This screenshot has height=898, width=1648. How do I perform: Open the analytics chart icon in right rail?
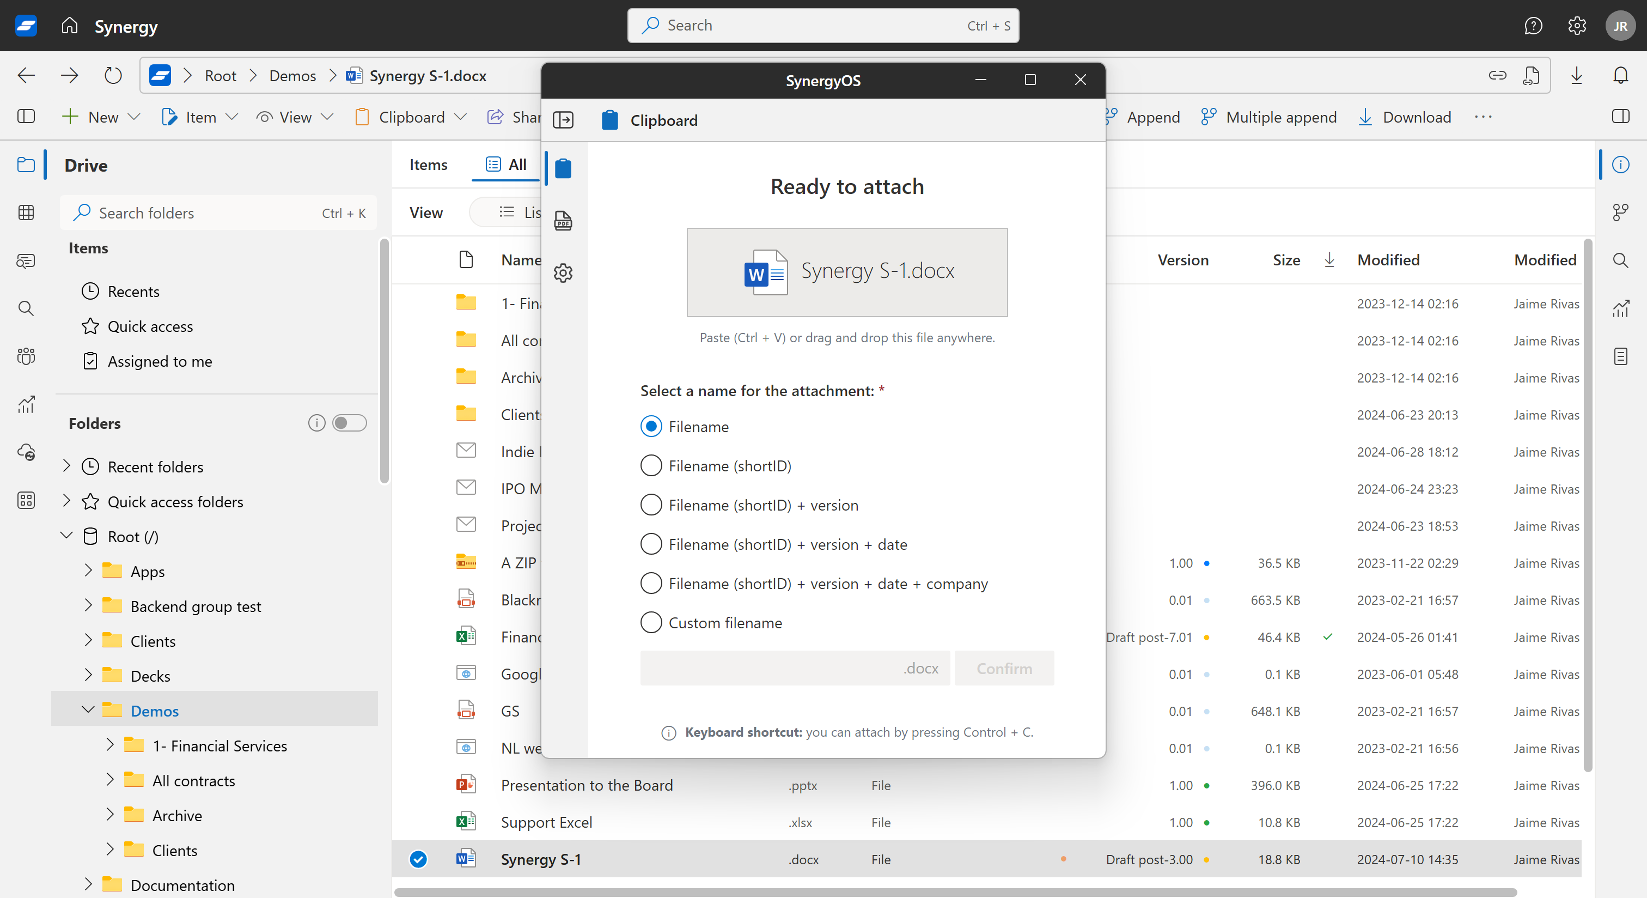tap(1621, 308)
